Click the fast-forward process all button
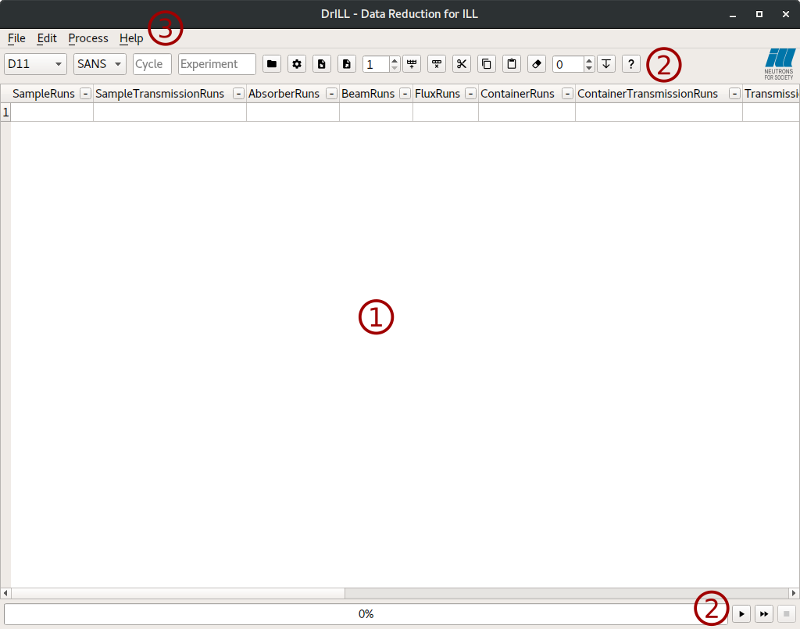Viewport: 800px width, 629px height. tap(764, 614)
